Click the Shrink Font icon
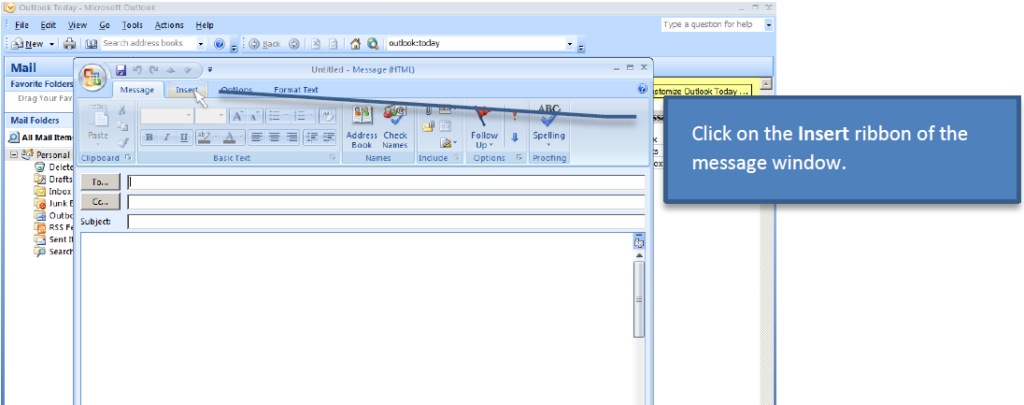1024x405 pixels. (253, 116)
